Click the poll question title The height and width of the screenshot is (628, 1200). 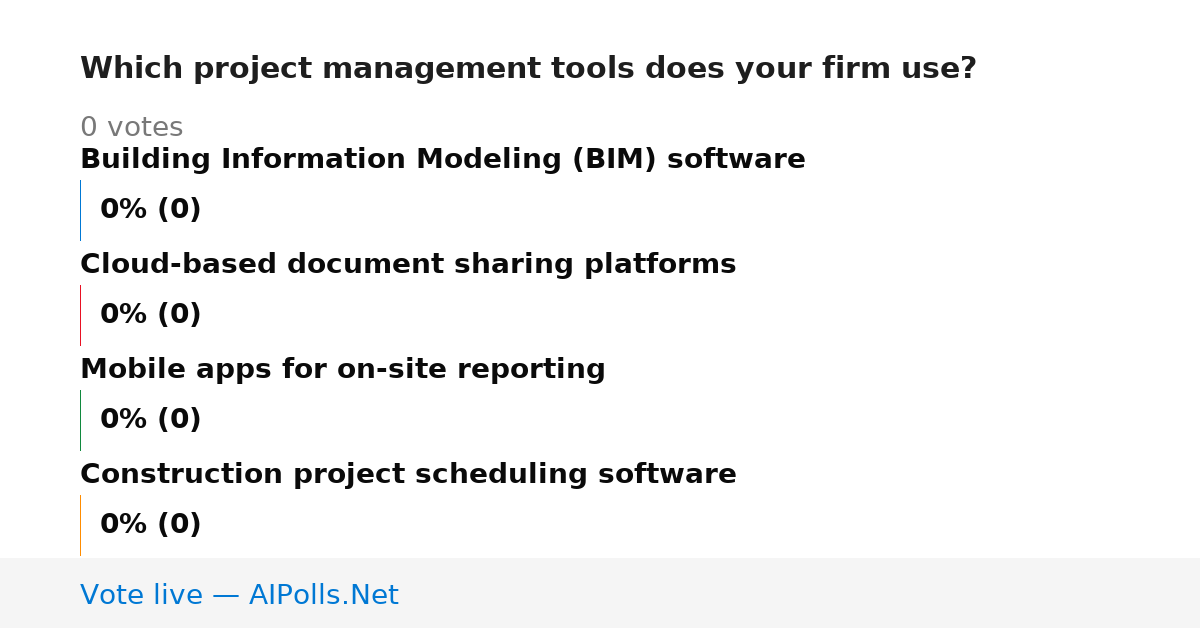(528, 69)
